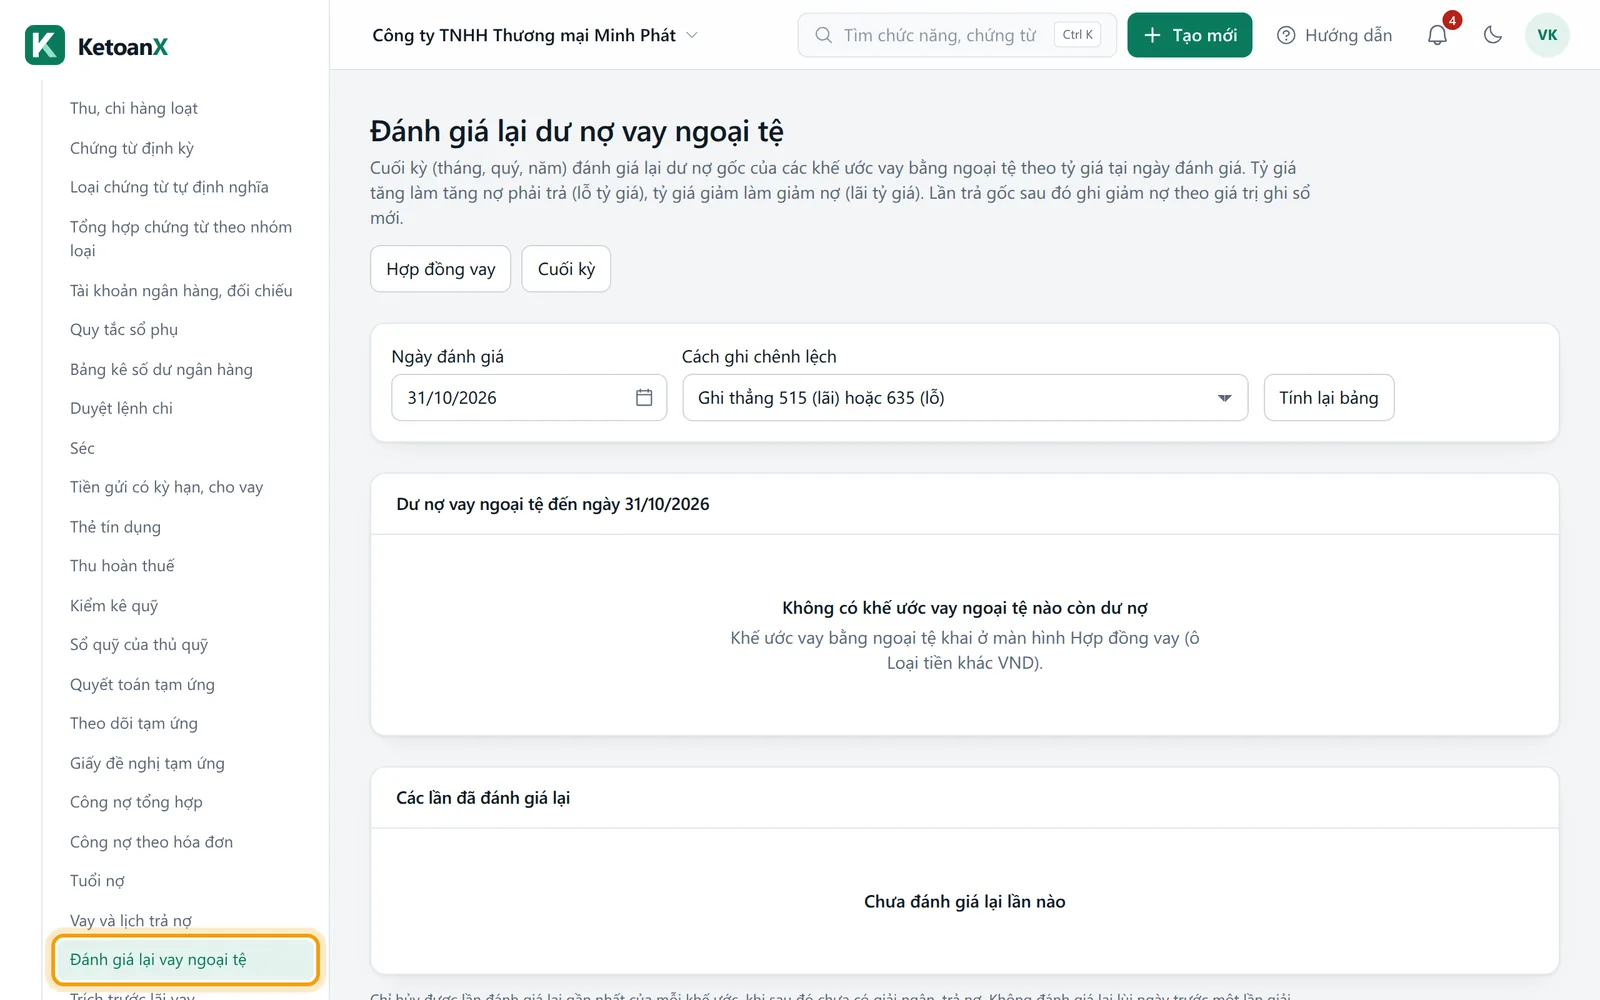Open the VK user avatar menu
Image resolution: width=1600 pixels, height=1000 pixels.
tap(1547, 35)
